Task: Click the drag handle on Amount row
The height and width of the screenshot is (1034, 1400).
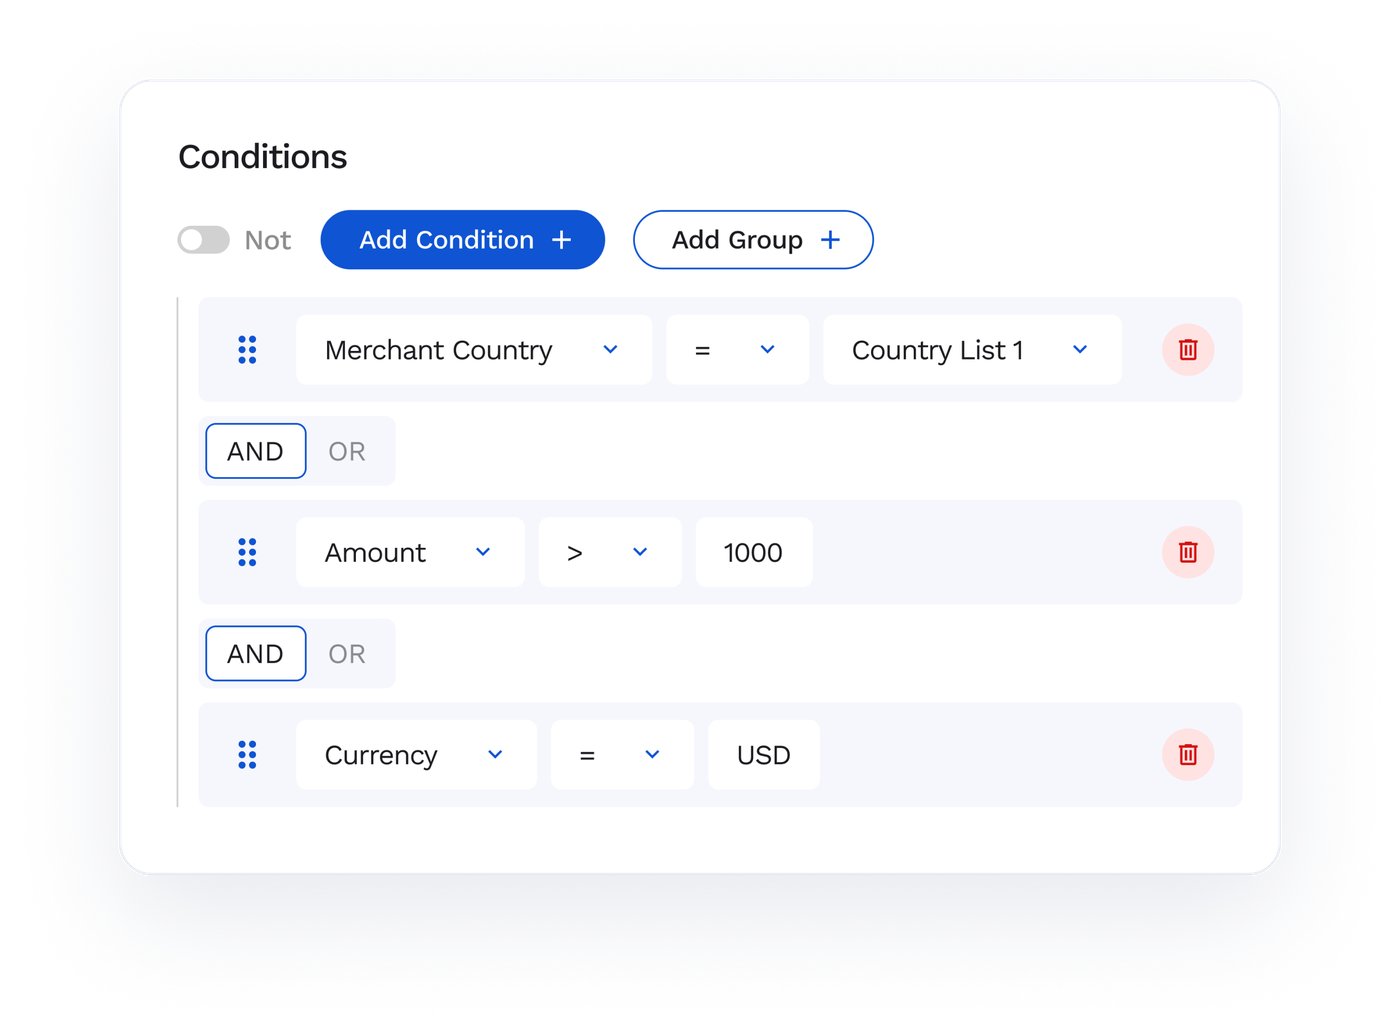Action: point(247,552)
